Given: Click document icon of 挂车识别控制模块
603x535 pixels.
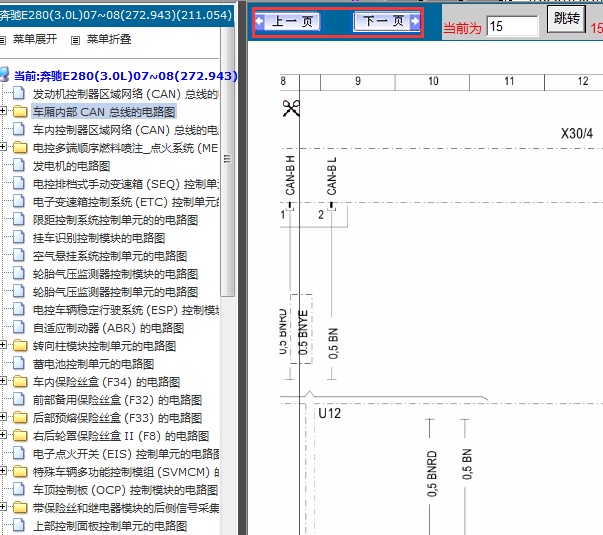Looking at the screenshot, I should (x=19, y=237).
